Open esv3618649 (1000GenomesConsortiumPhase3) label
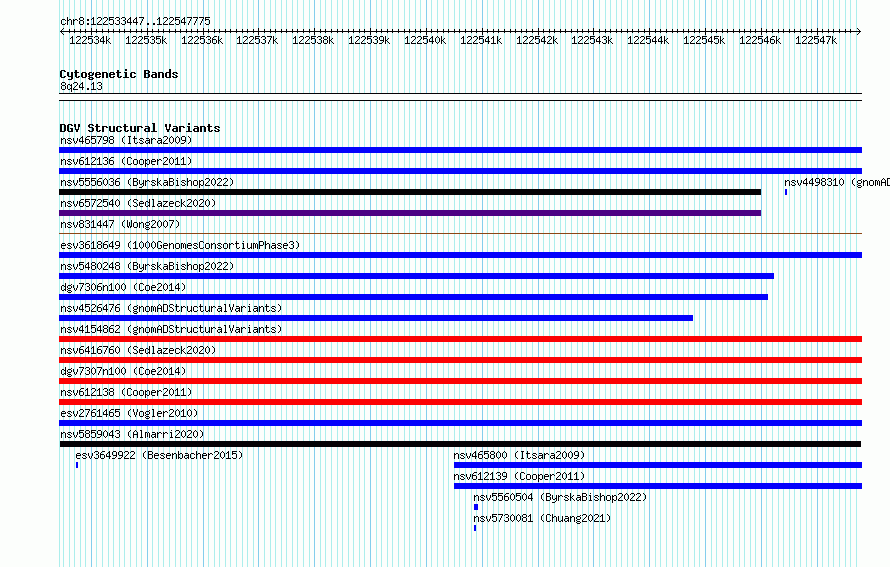The width and height of the screenshot is (890, 567). [180, 245]
